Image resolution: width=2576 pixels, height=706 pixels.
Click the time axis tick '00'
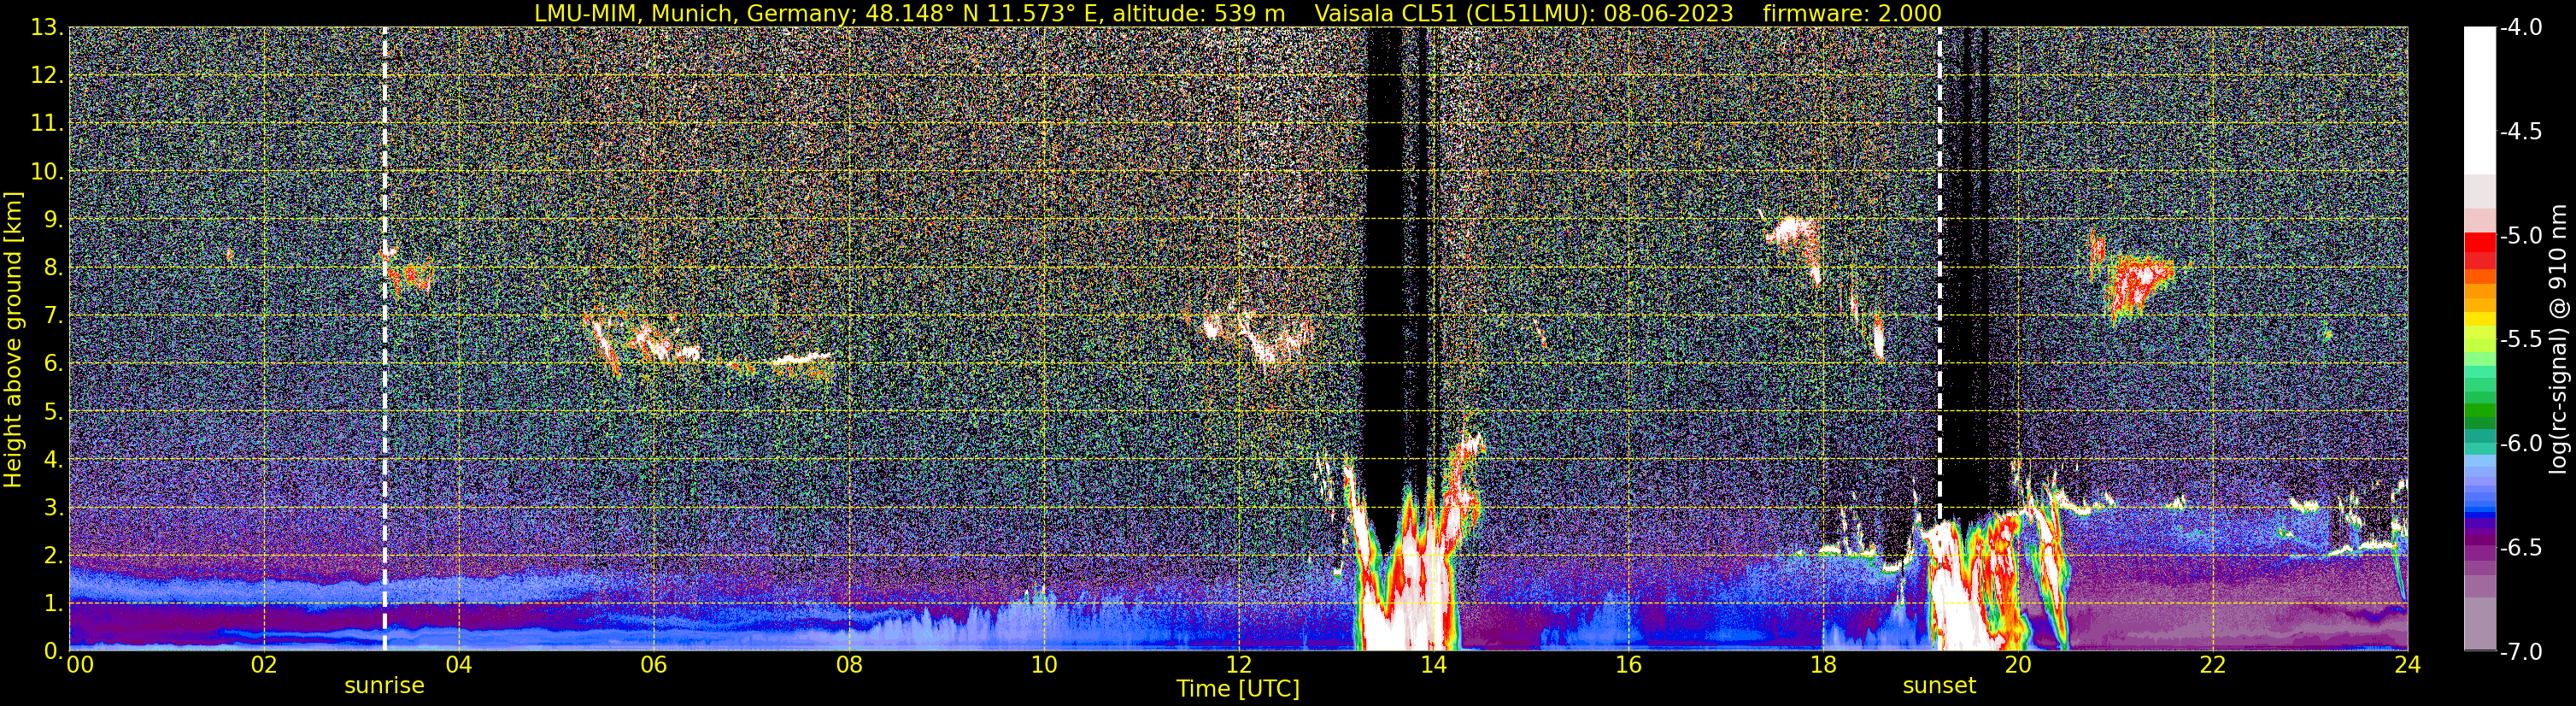point(79,665)
